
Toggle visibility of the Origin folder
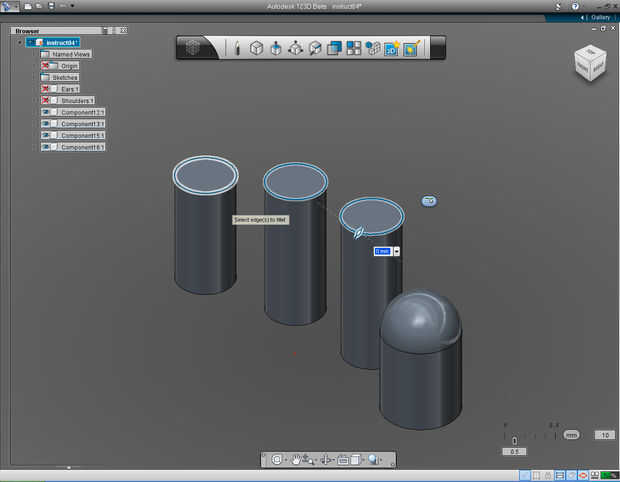click(x=46, y=66)
